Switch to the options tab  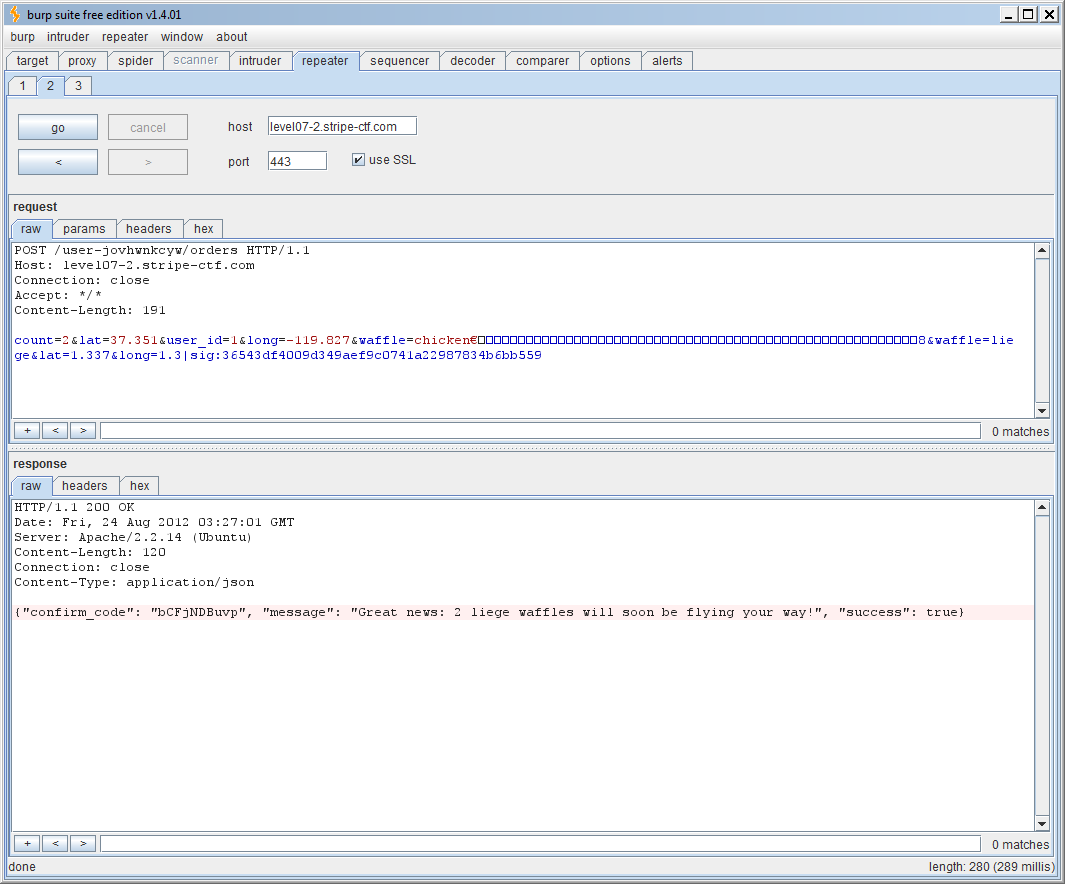(x=610, y=60)
